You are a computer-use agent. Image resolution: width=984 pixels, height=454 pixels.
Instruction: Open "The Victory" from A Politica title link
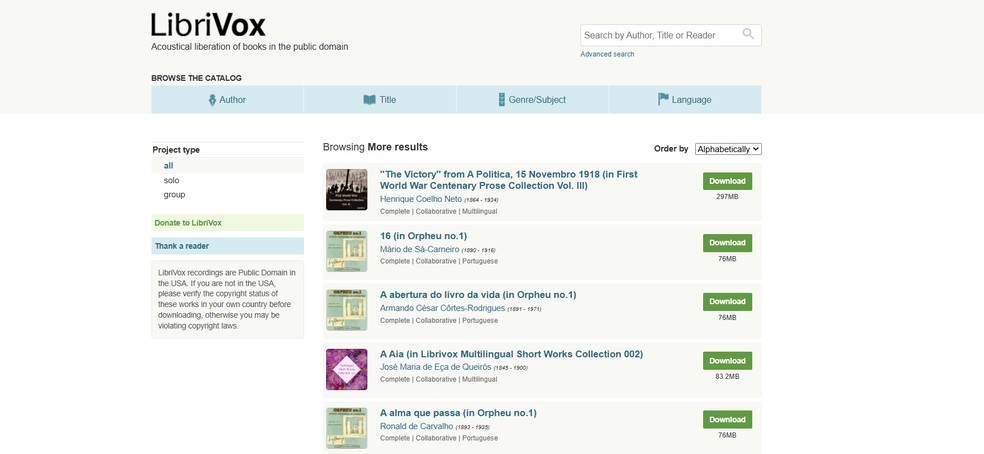click(x=509, y=180)
